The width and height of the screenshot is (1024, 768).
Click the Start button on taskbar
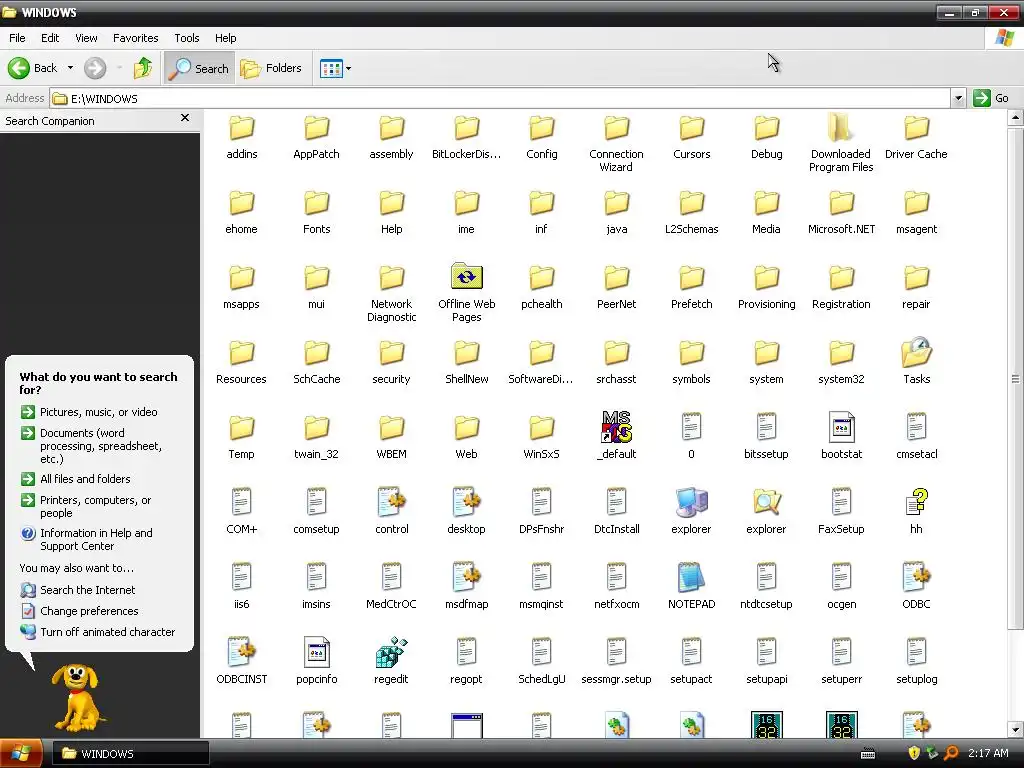[x=21, y=754]
